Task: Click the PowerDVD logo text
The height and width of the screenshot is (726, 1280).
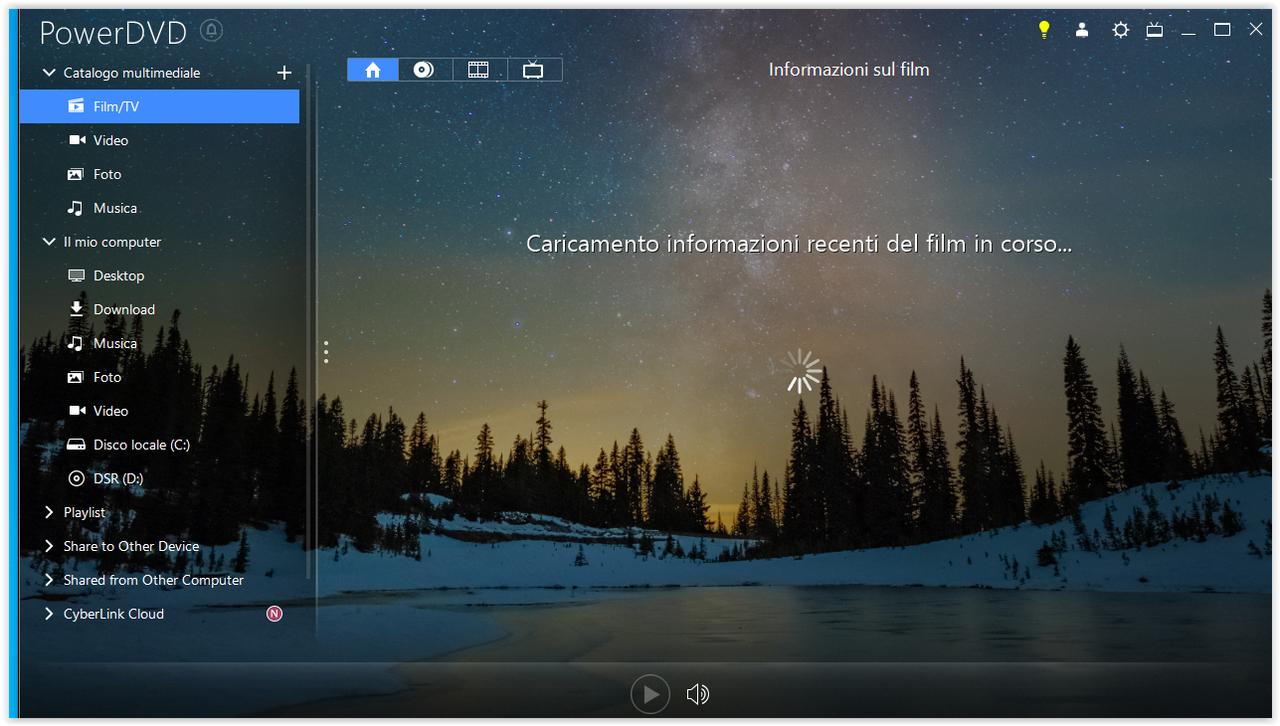Action: 113,32
